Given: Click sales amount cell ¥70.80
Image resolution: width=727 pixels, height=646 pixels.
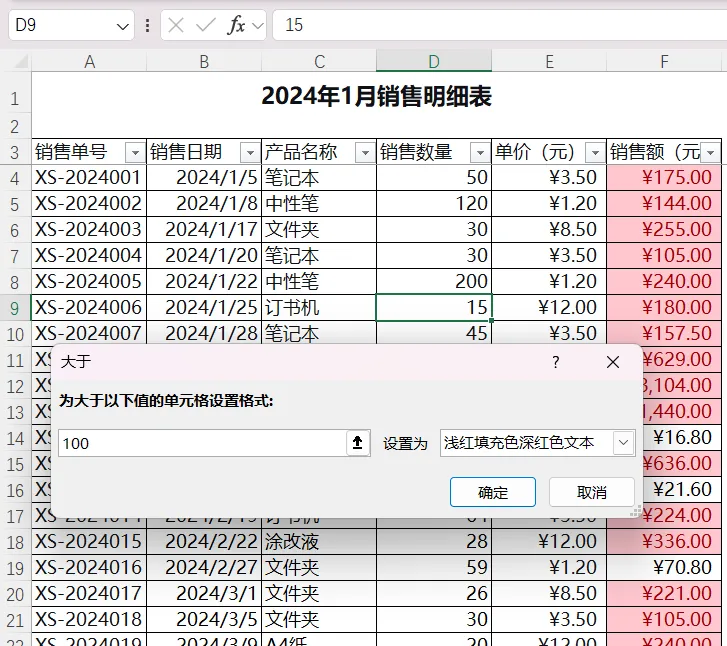Looking at the screenshot, I should 664,567.
